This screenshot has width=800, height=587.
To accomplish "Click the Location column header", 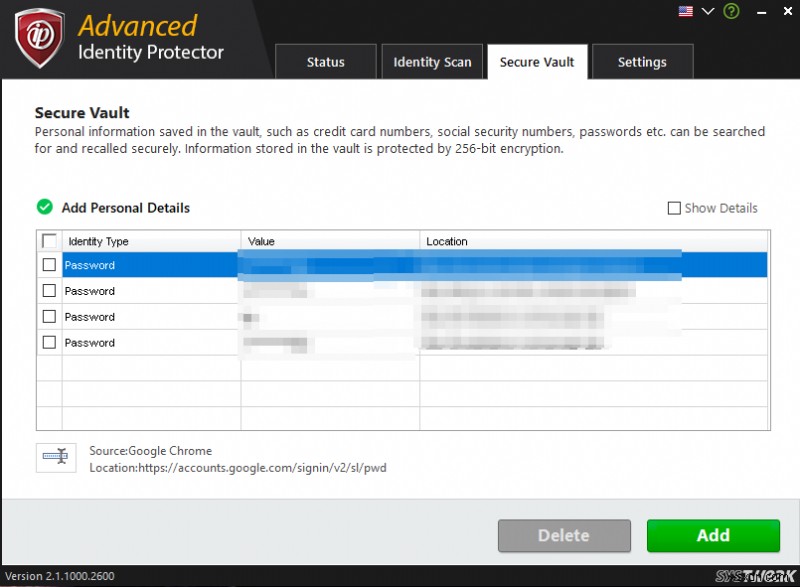I will point(447,240).
